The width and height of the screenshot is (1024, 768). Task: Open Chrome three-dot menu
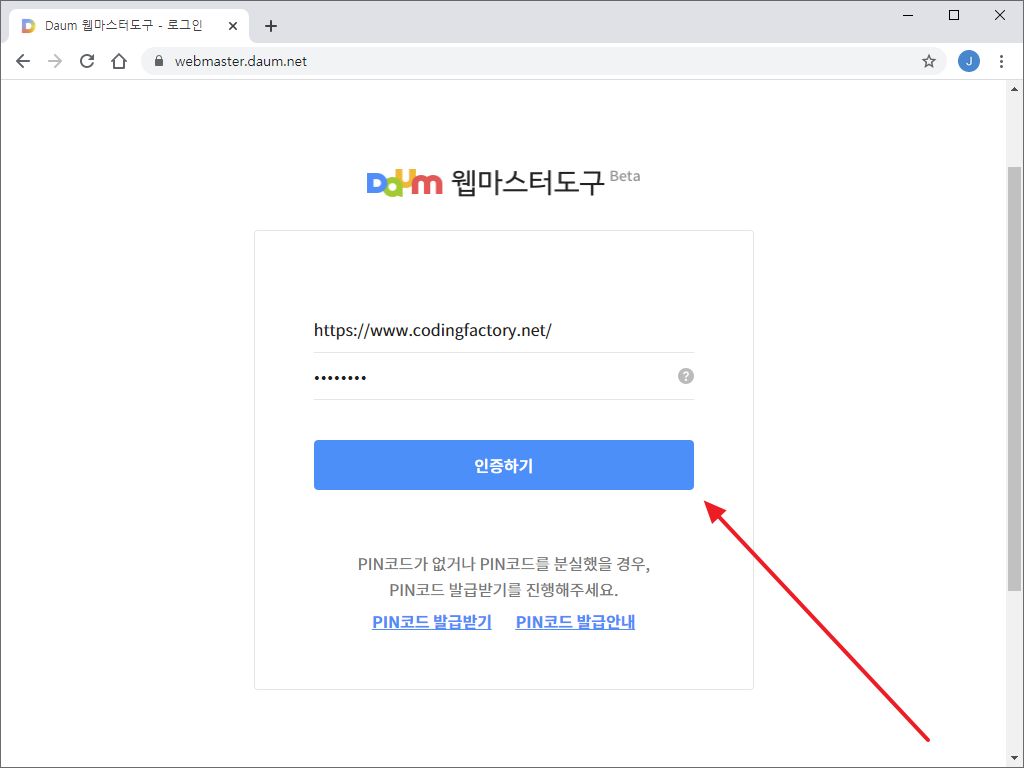(1001, 61)
